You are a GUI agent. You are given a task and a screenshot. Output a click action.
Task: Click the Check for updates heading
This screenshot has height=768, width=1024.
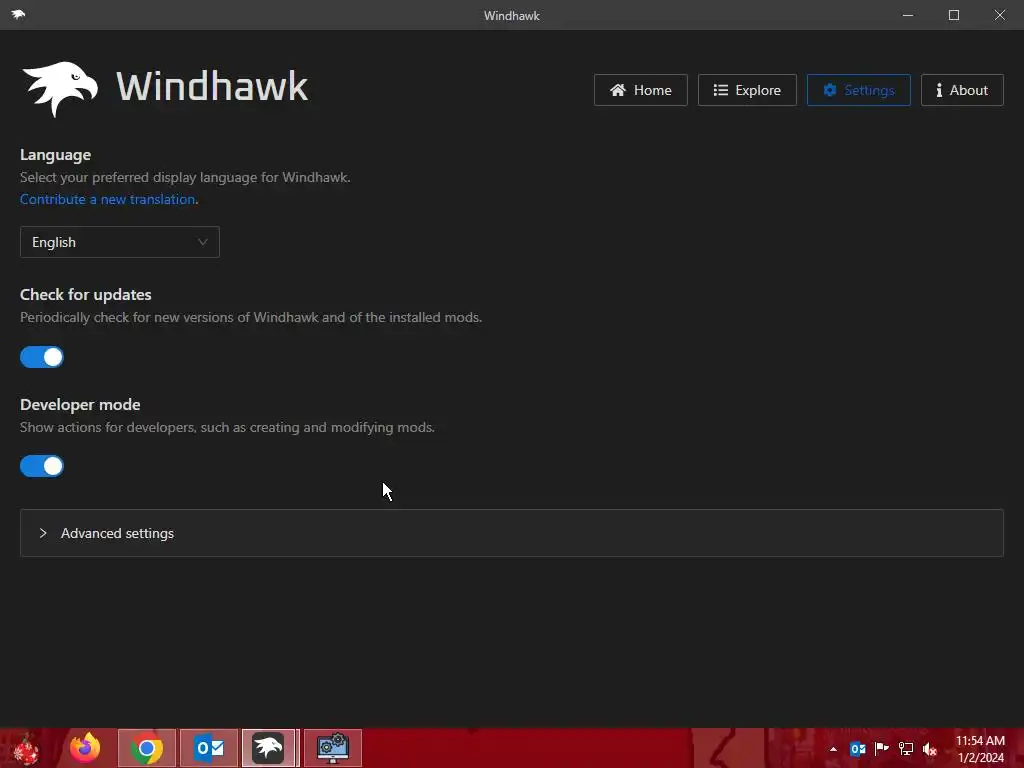86,295
